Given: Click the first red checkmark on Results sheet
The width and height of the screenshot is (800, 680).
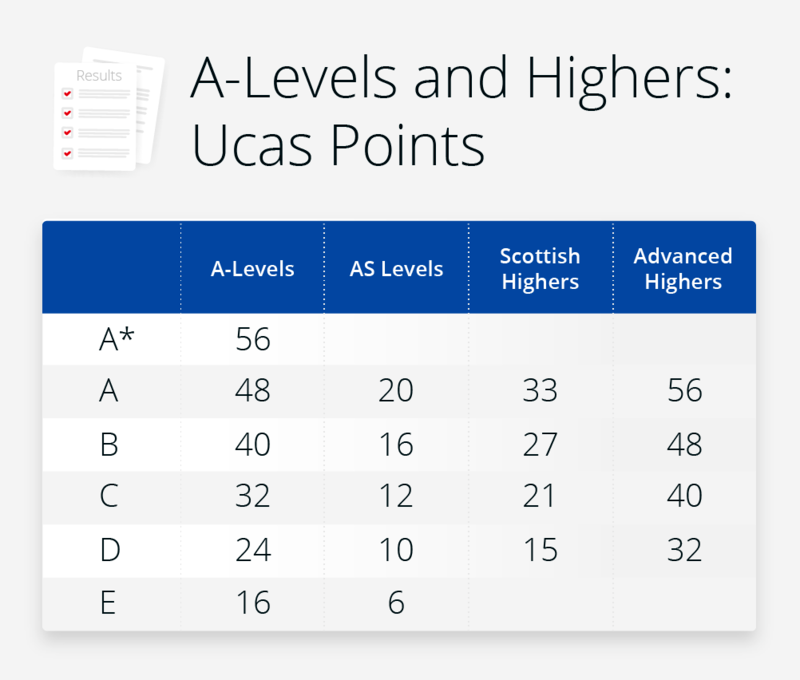Looking at the screenshot, I should coord(67,93).
